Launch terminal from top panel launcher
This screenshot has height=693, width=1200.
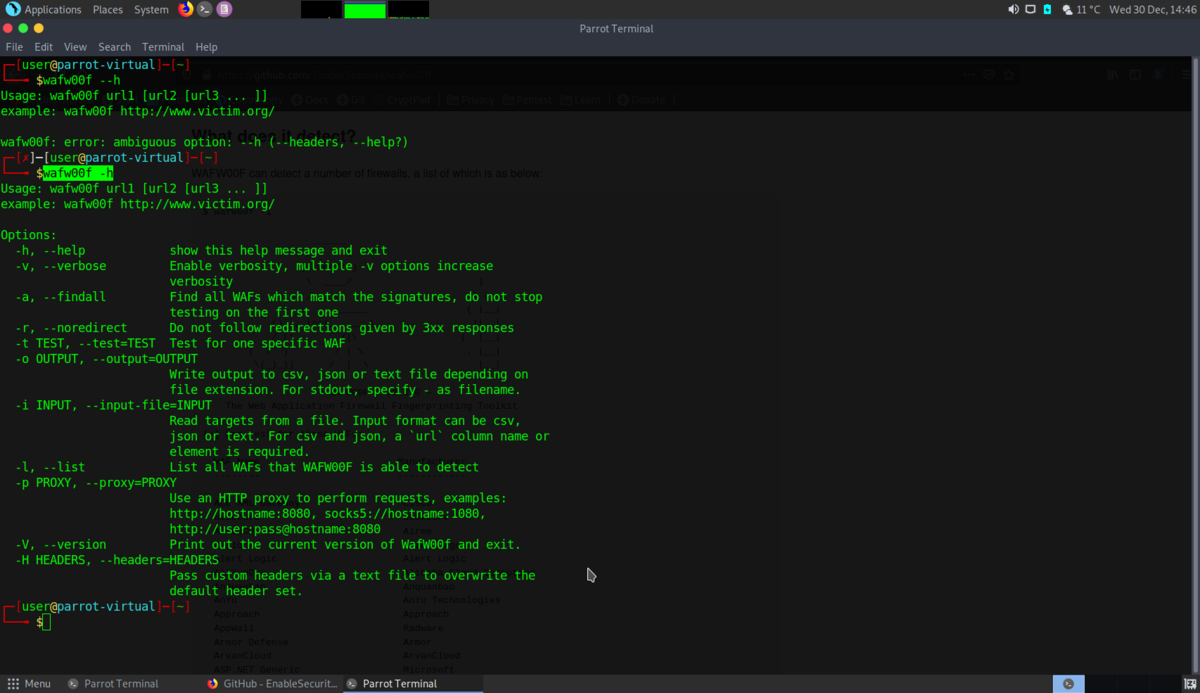[205, 9]
